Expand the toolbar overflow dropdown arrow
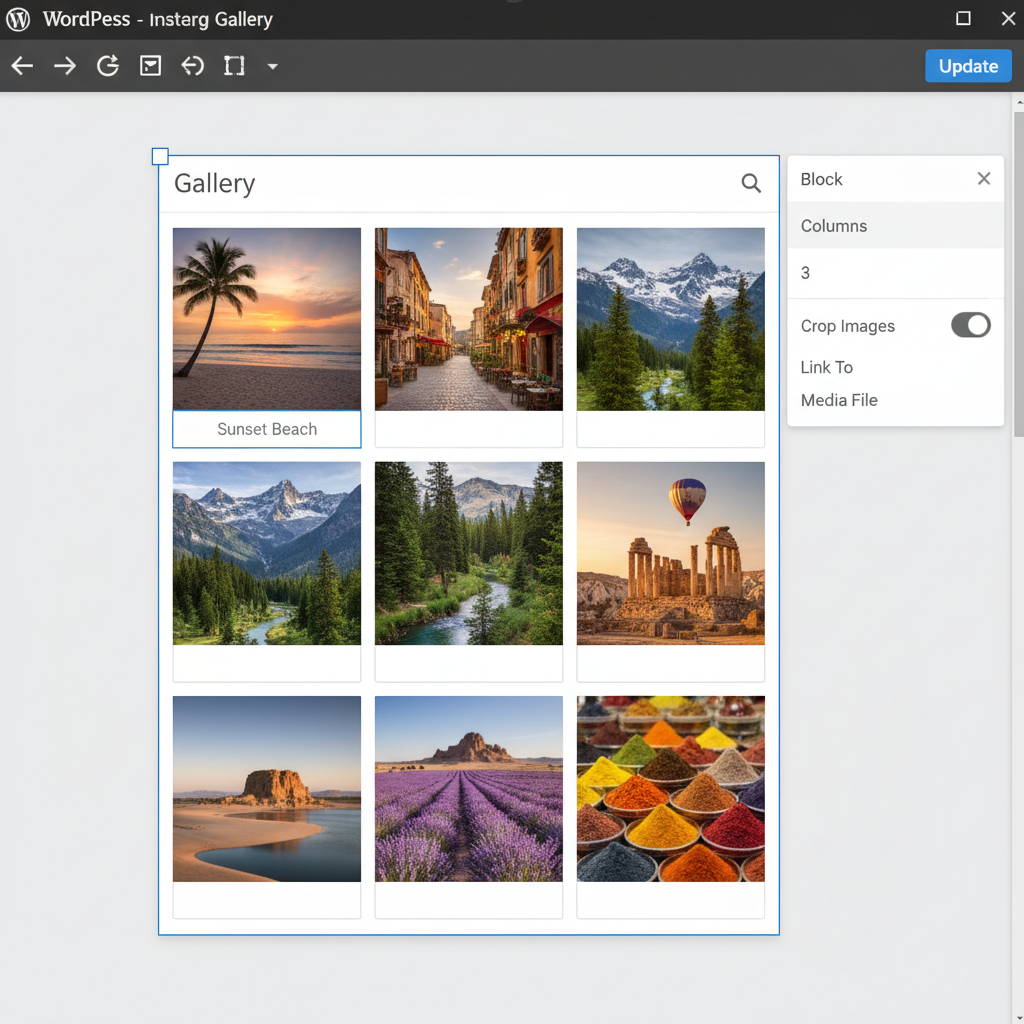The image size is (1024, 1024). tap(272, 66)
